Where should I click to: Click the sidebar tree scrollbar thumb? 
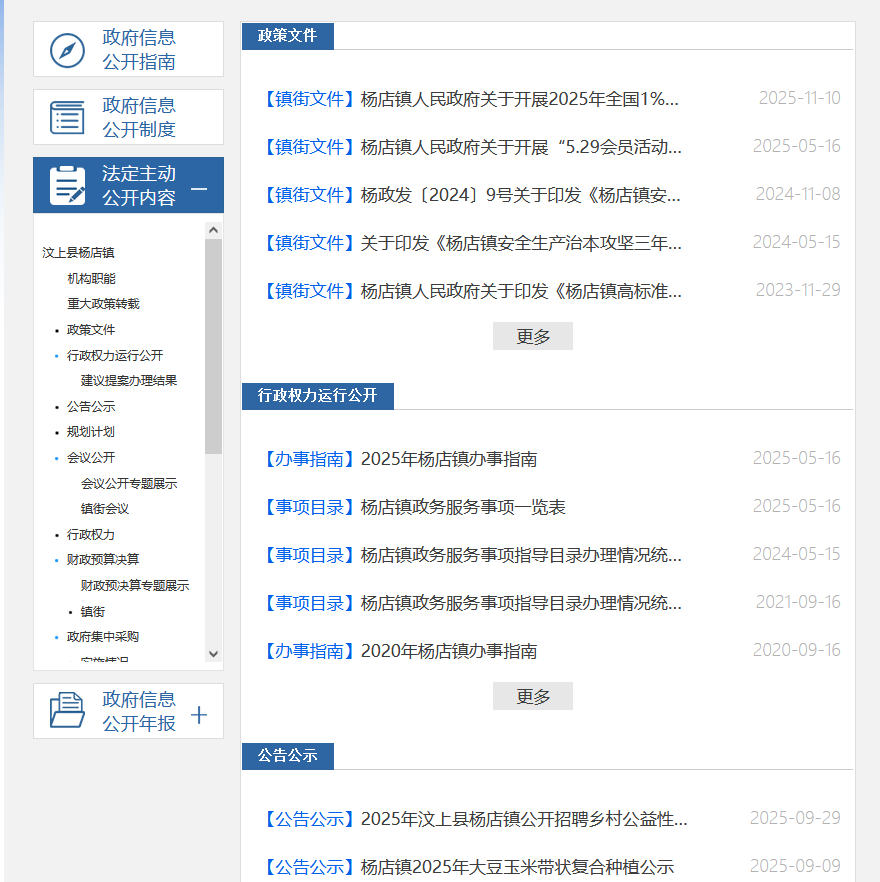(213, 345)
